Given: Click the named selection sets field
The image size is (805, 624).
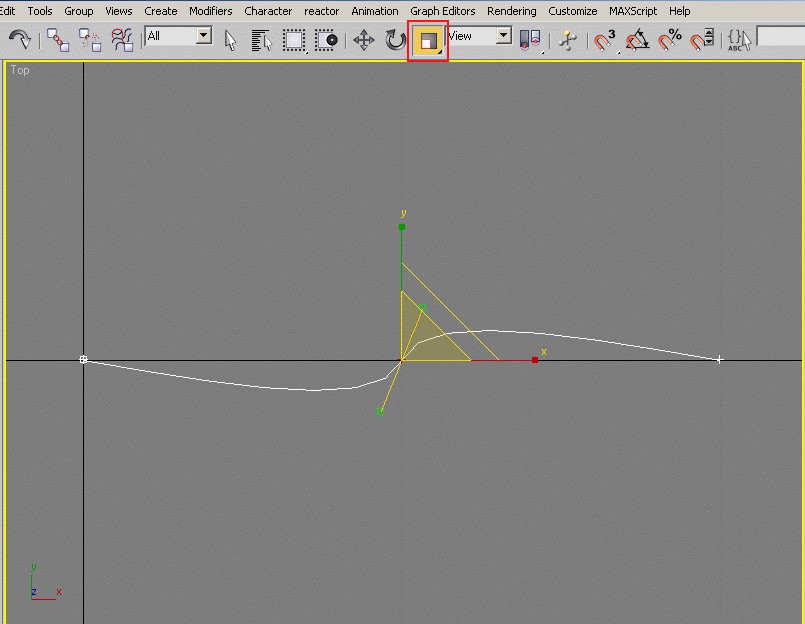Looking at the screenshot, I should [781, 36].
